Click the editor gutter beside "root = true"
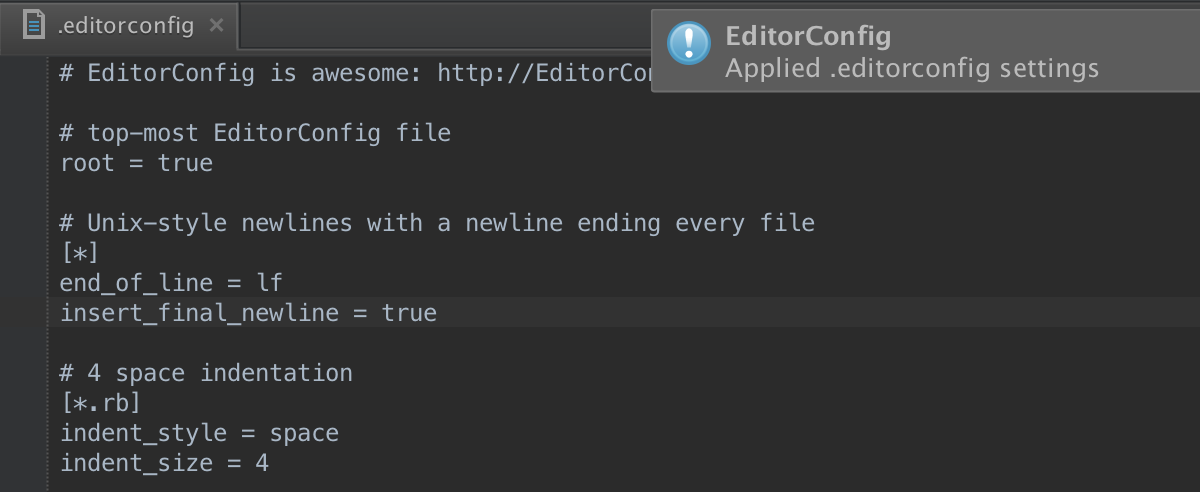Viewport: 1200px width, 492px height. coord(24,163)
